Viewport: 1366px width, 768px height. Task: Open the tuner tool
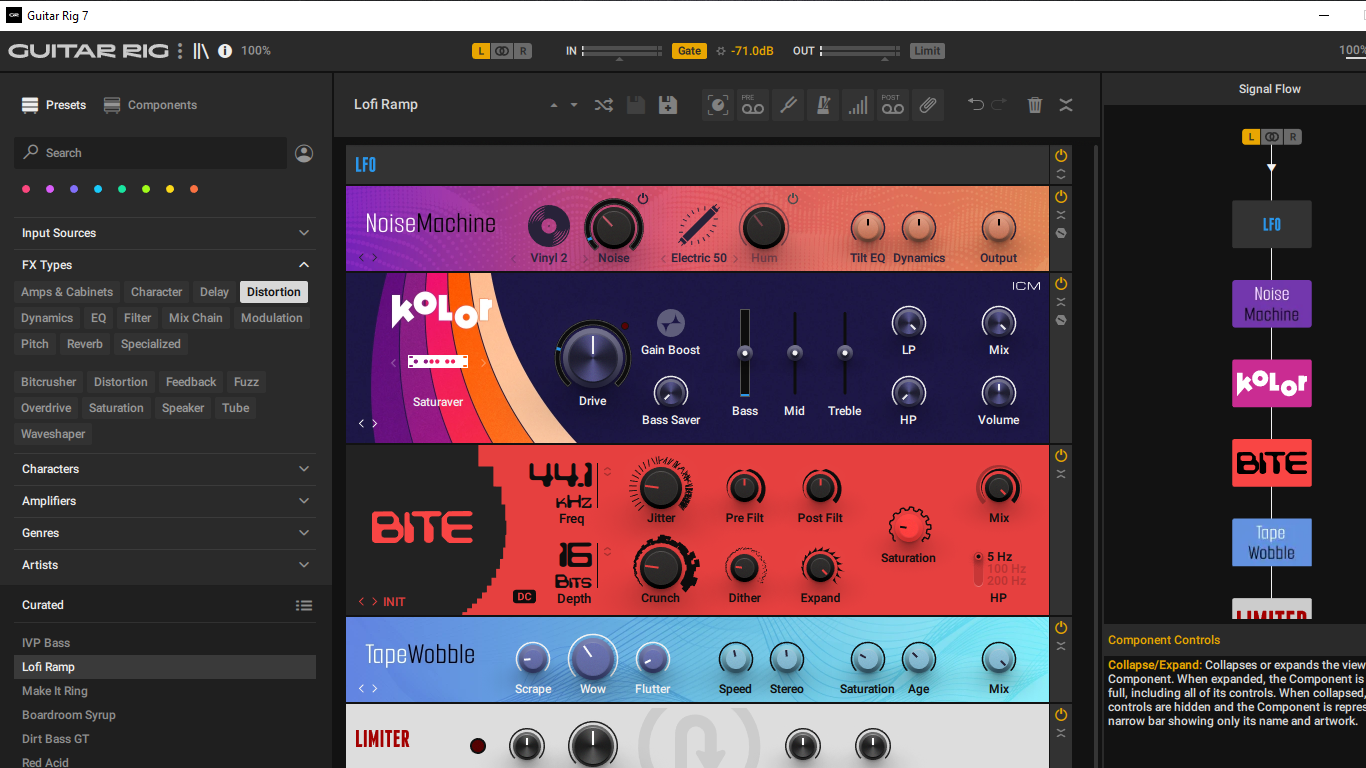(x=788, y=105)
